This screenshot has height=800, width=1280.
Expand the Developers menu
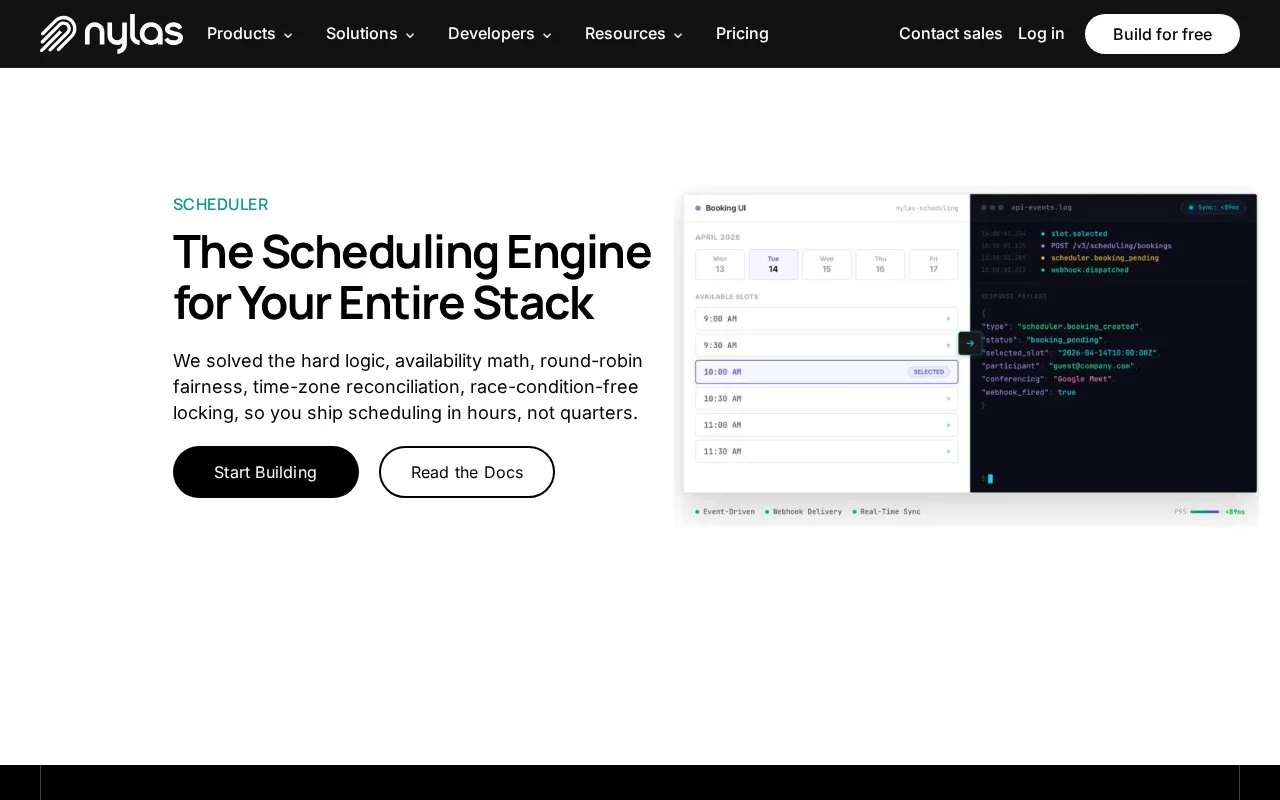pyautogui.click(x=500, y=34)
